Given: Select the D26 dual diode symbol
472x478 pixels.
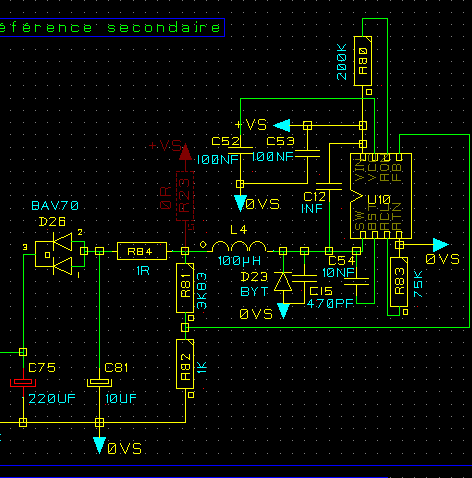Looking at the screenshot, I should (x=60, y=254).
